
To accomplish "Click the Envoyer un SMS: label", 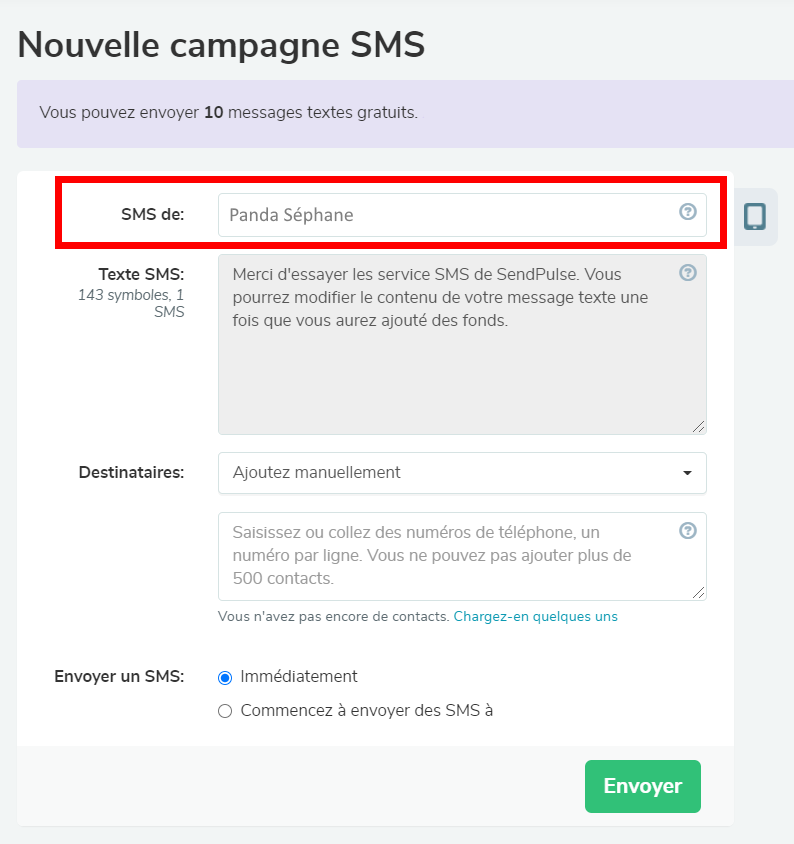I will click(x=119, y=676).
